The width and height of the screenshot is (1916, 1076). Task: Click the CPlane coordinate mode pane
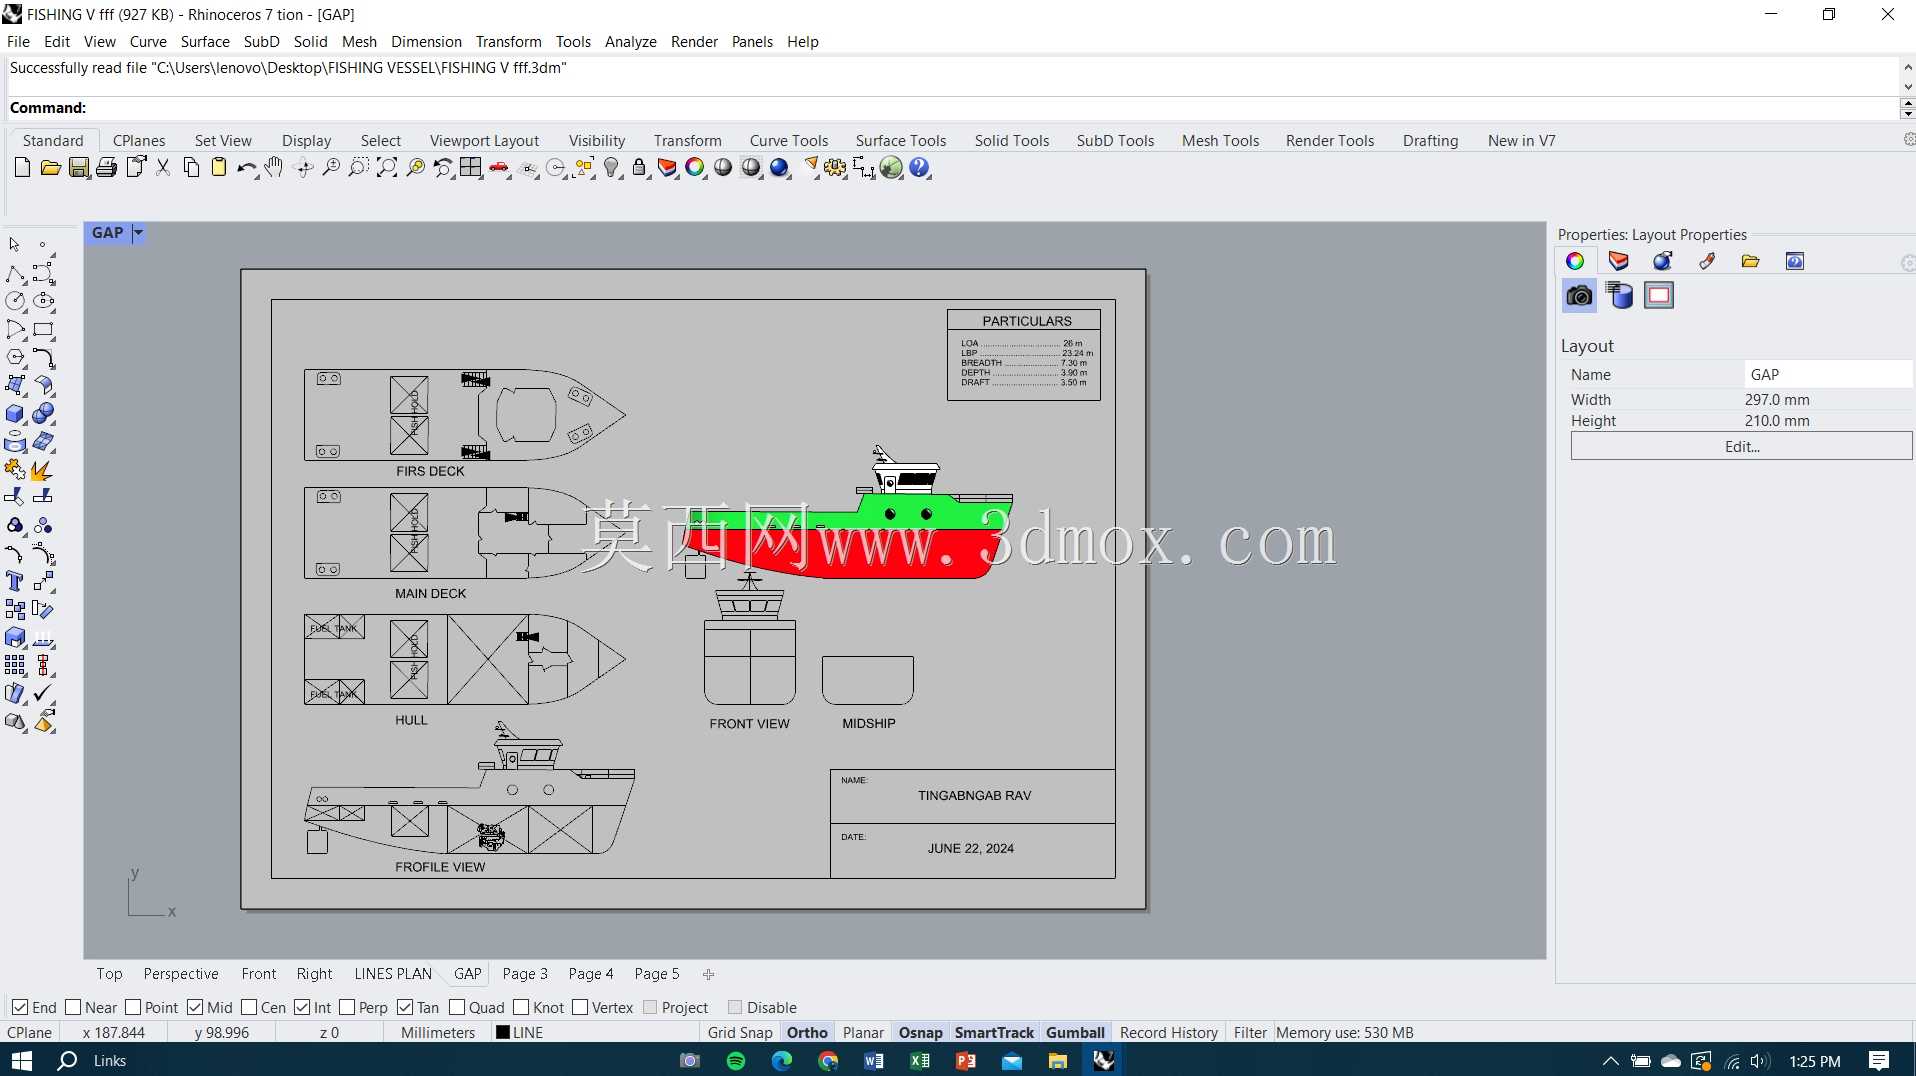tap(30, 1033)
